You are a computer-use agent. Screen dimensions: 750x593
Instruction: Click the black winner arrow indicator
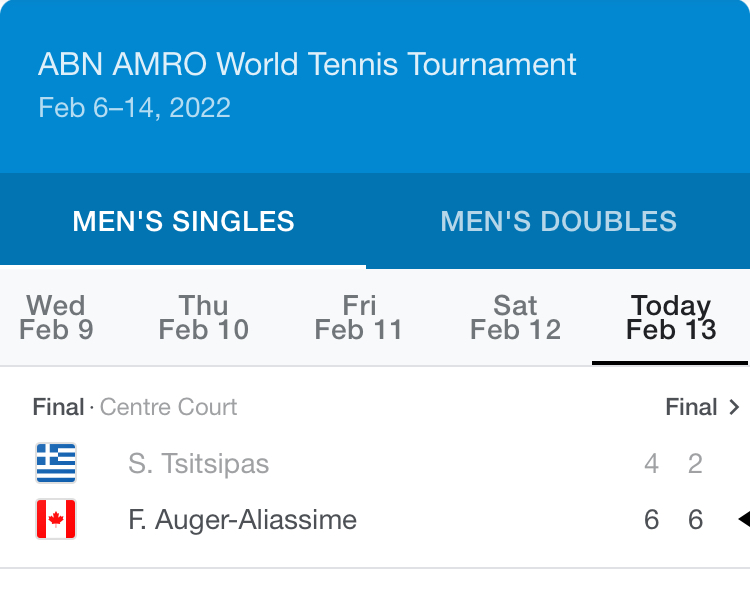[x=743, y=519]
